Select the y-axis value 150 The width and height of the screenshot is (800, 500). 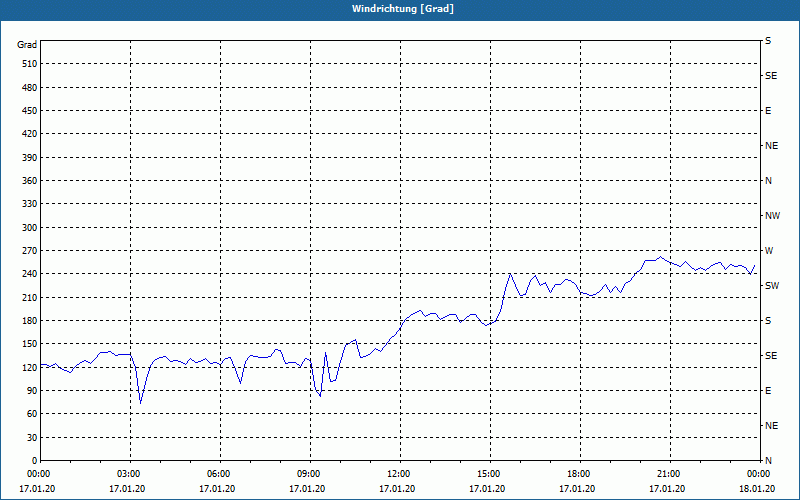(x=30, y=344)
